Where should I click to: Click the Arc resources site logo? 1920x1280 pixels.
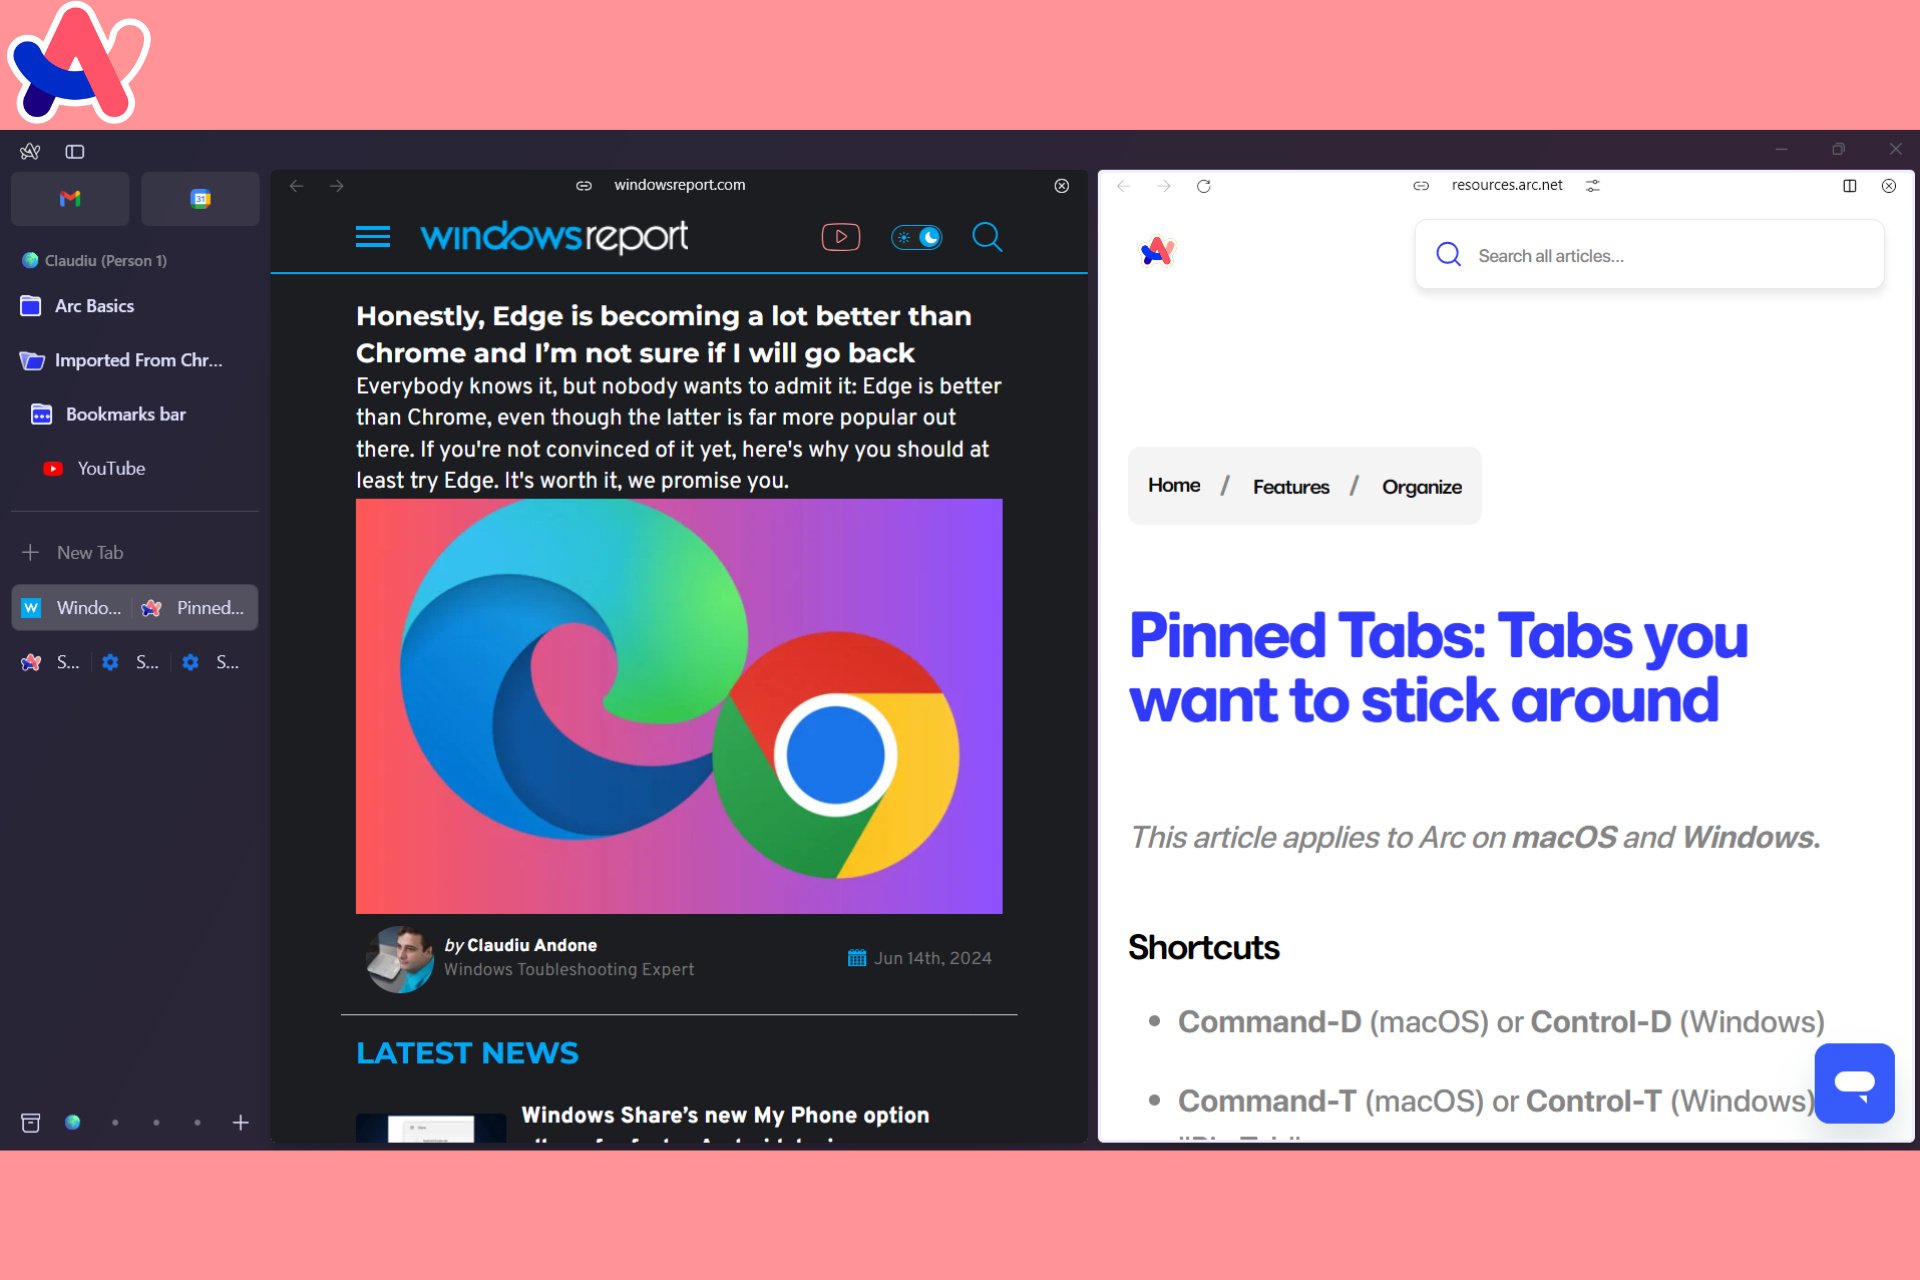point(1159,253)
